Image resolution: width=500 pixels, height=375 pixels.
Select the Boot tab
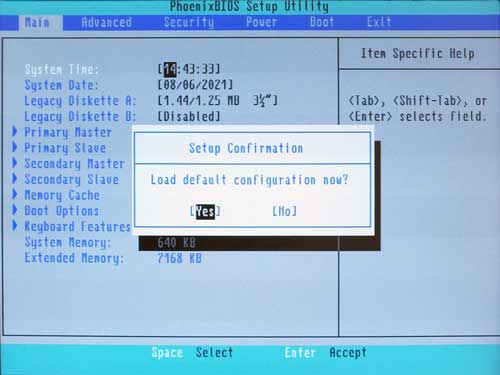coord(322,23)
